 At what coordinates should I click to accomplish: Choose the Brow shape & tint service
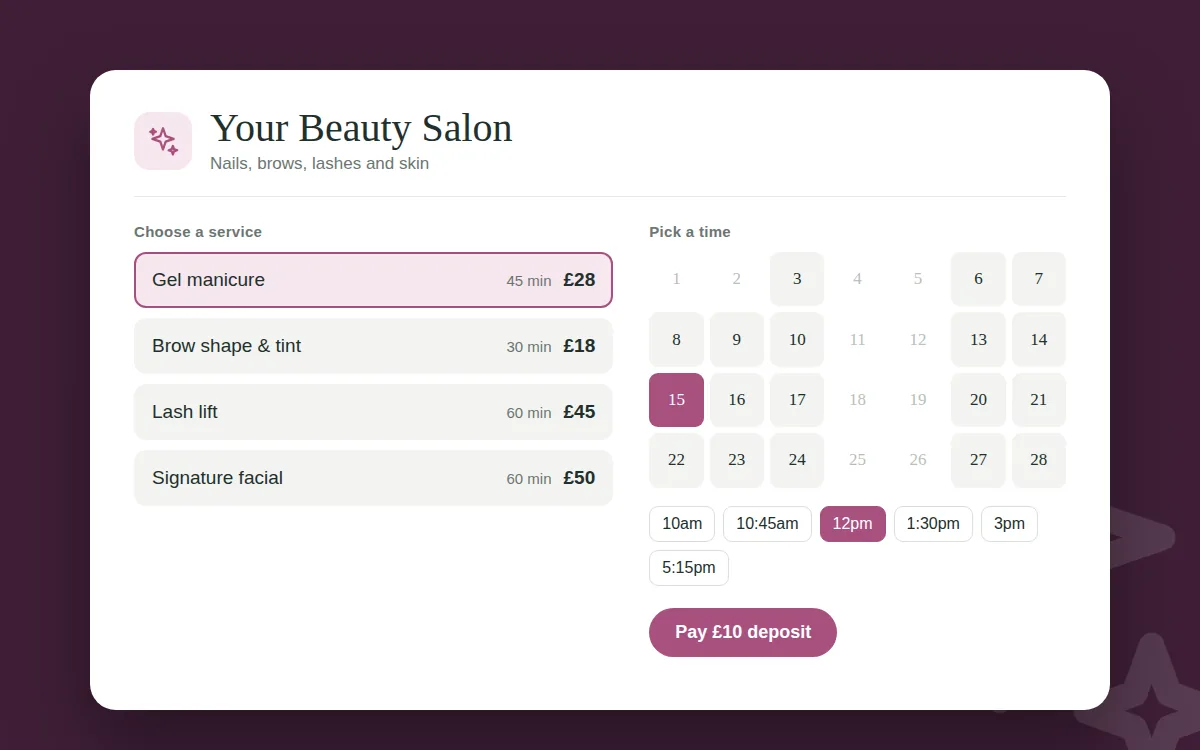373,346
